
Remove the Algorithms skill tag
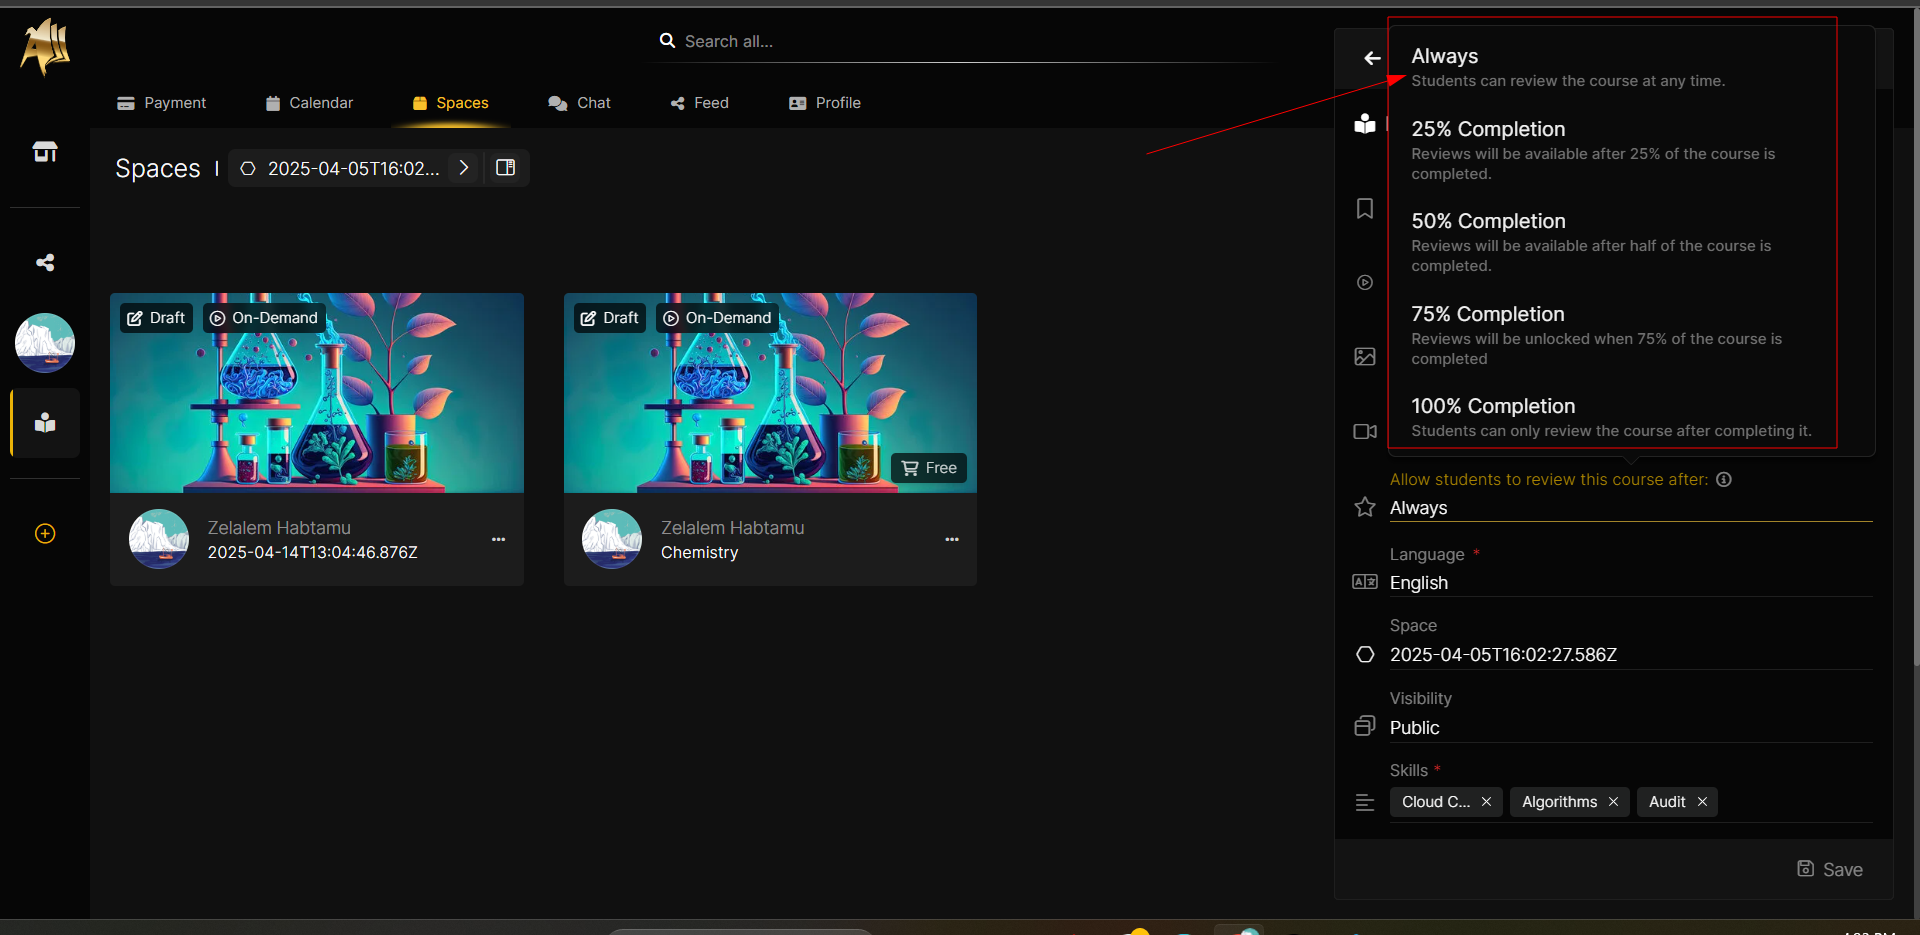point(1613,802)
